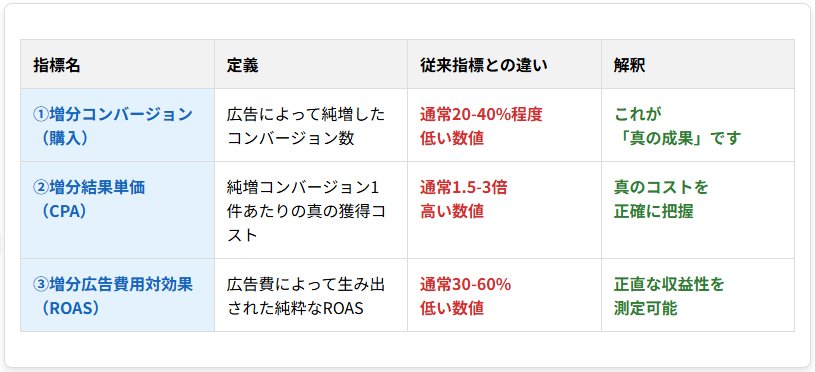Image resolution: width=815 pixels, height=372 pixels.
Task: Click the 定義 column header
Action: click(x=311, y=64)
